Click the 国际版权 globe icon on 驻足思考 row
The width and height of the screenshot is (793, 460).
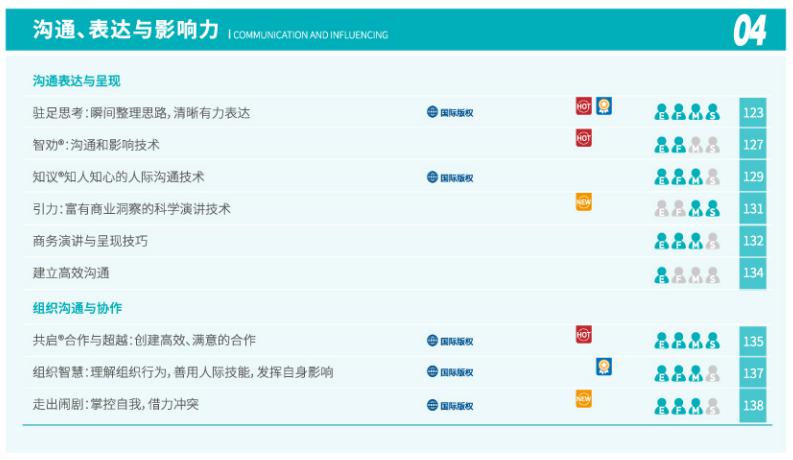pos(432,112)
